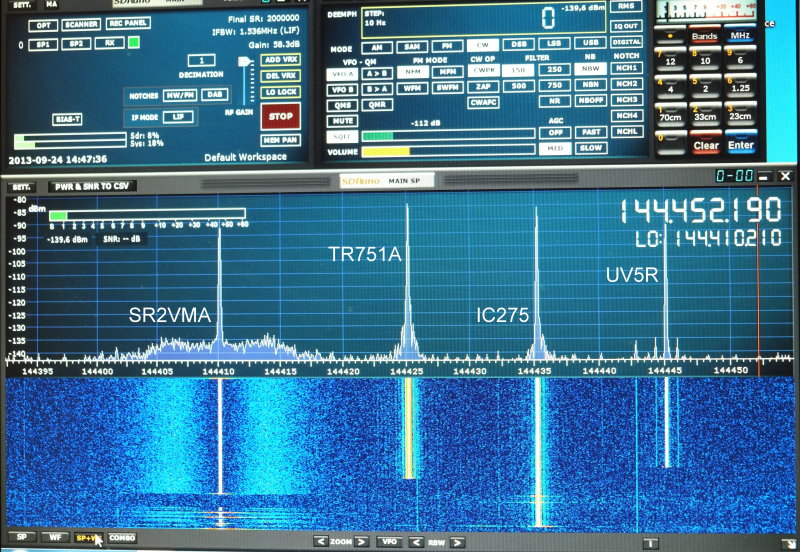Screen dimensions: 800x552
Task: Select the 10 band keypad key
Action: (x=705, y=58)
